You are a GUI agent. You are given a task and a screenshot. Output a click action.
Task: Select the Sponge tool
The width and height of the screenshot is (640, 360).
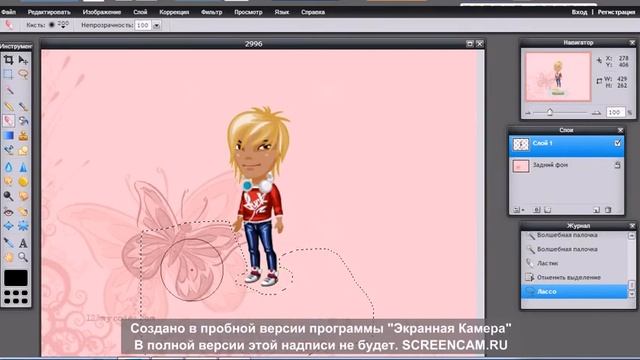point(23,181)
